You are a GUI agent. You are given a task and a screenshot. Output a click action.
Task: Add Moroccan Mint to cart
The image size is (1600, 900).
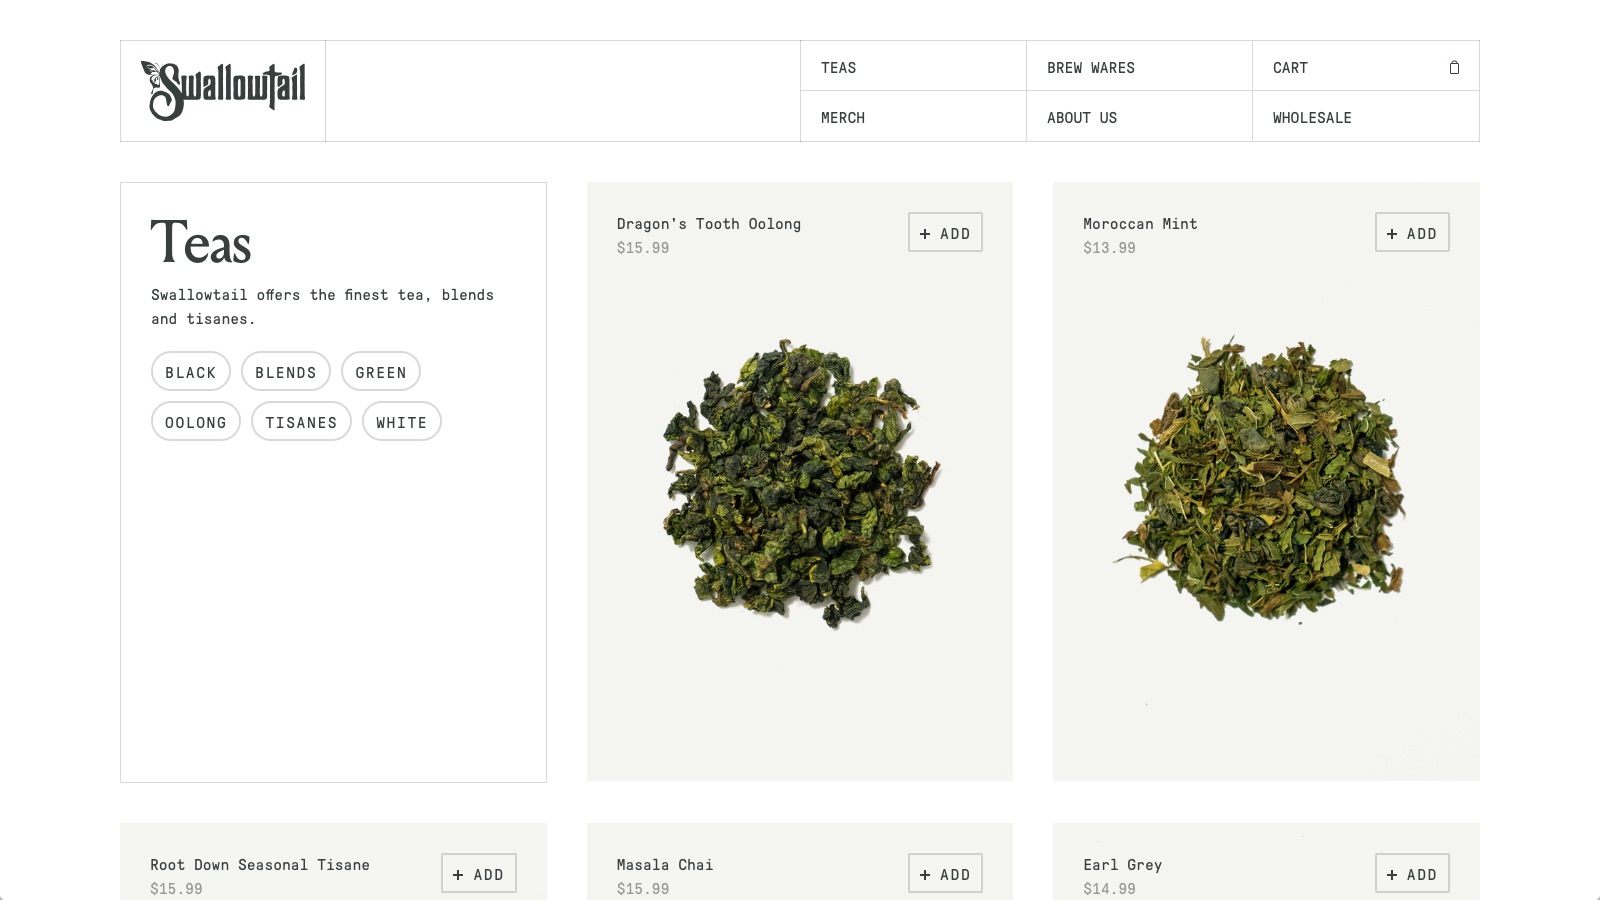(1412, 233)
